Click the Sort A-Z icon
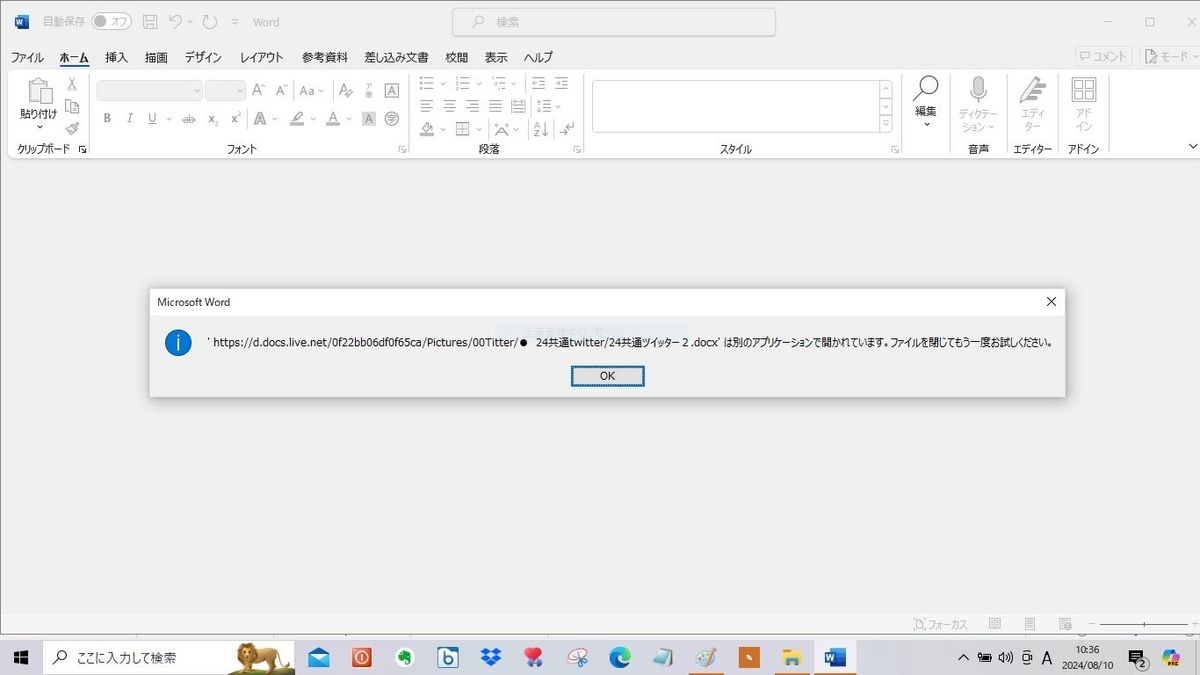Viewport: 1200px width, 675px height. click(540, 129)
